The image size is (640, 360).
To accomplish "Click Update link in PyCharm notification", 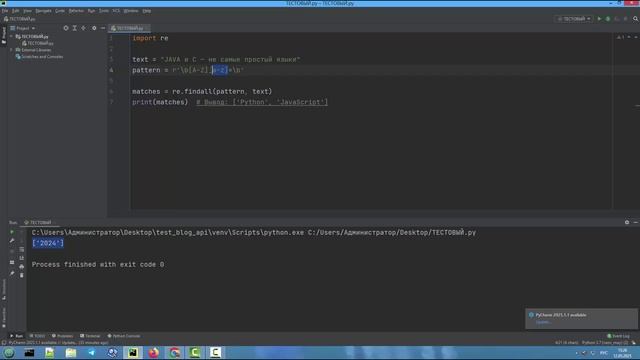I will point(543,322).
